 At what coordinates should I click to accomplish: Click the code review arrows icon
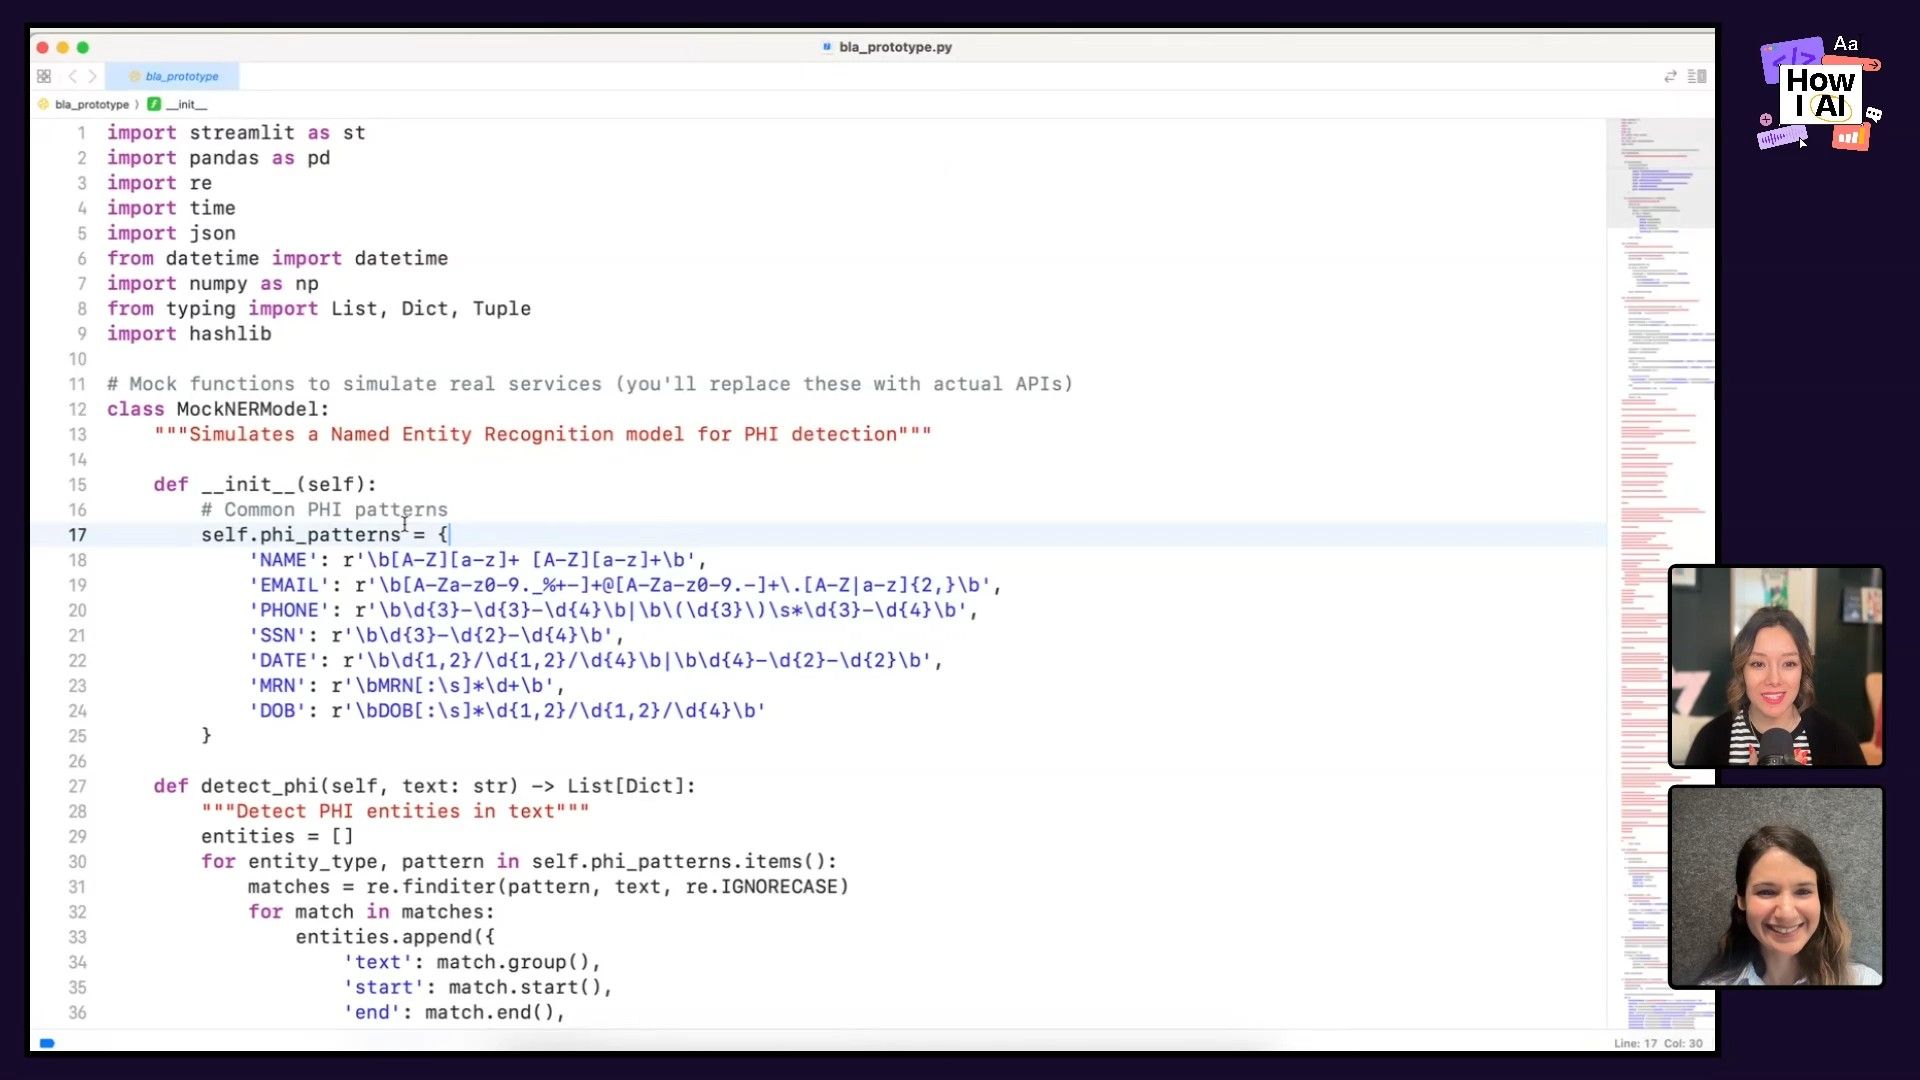click(1670, 76)
